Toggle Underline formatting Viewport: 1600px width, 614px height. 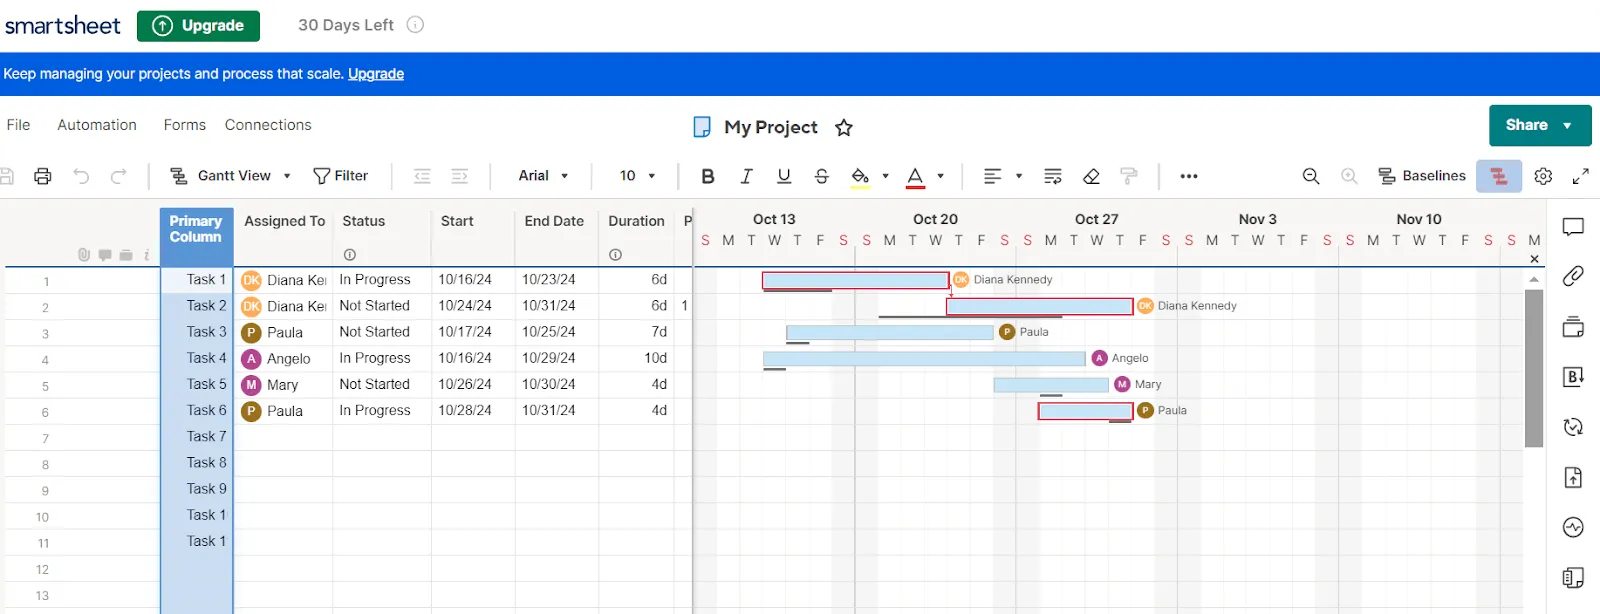coord(784,176)
